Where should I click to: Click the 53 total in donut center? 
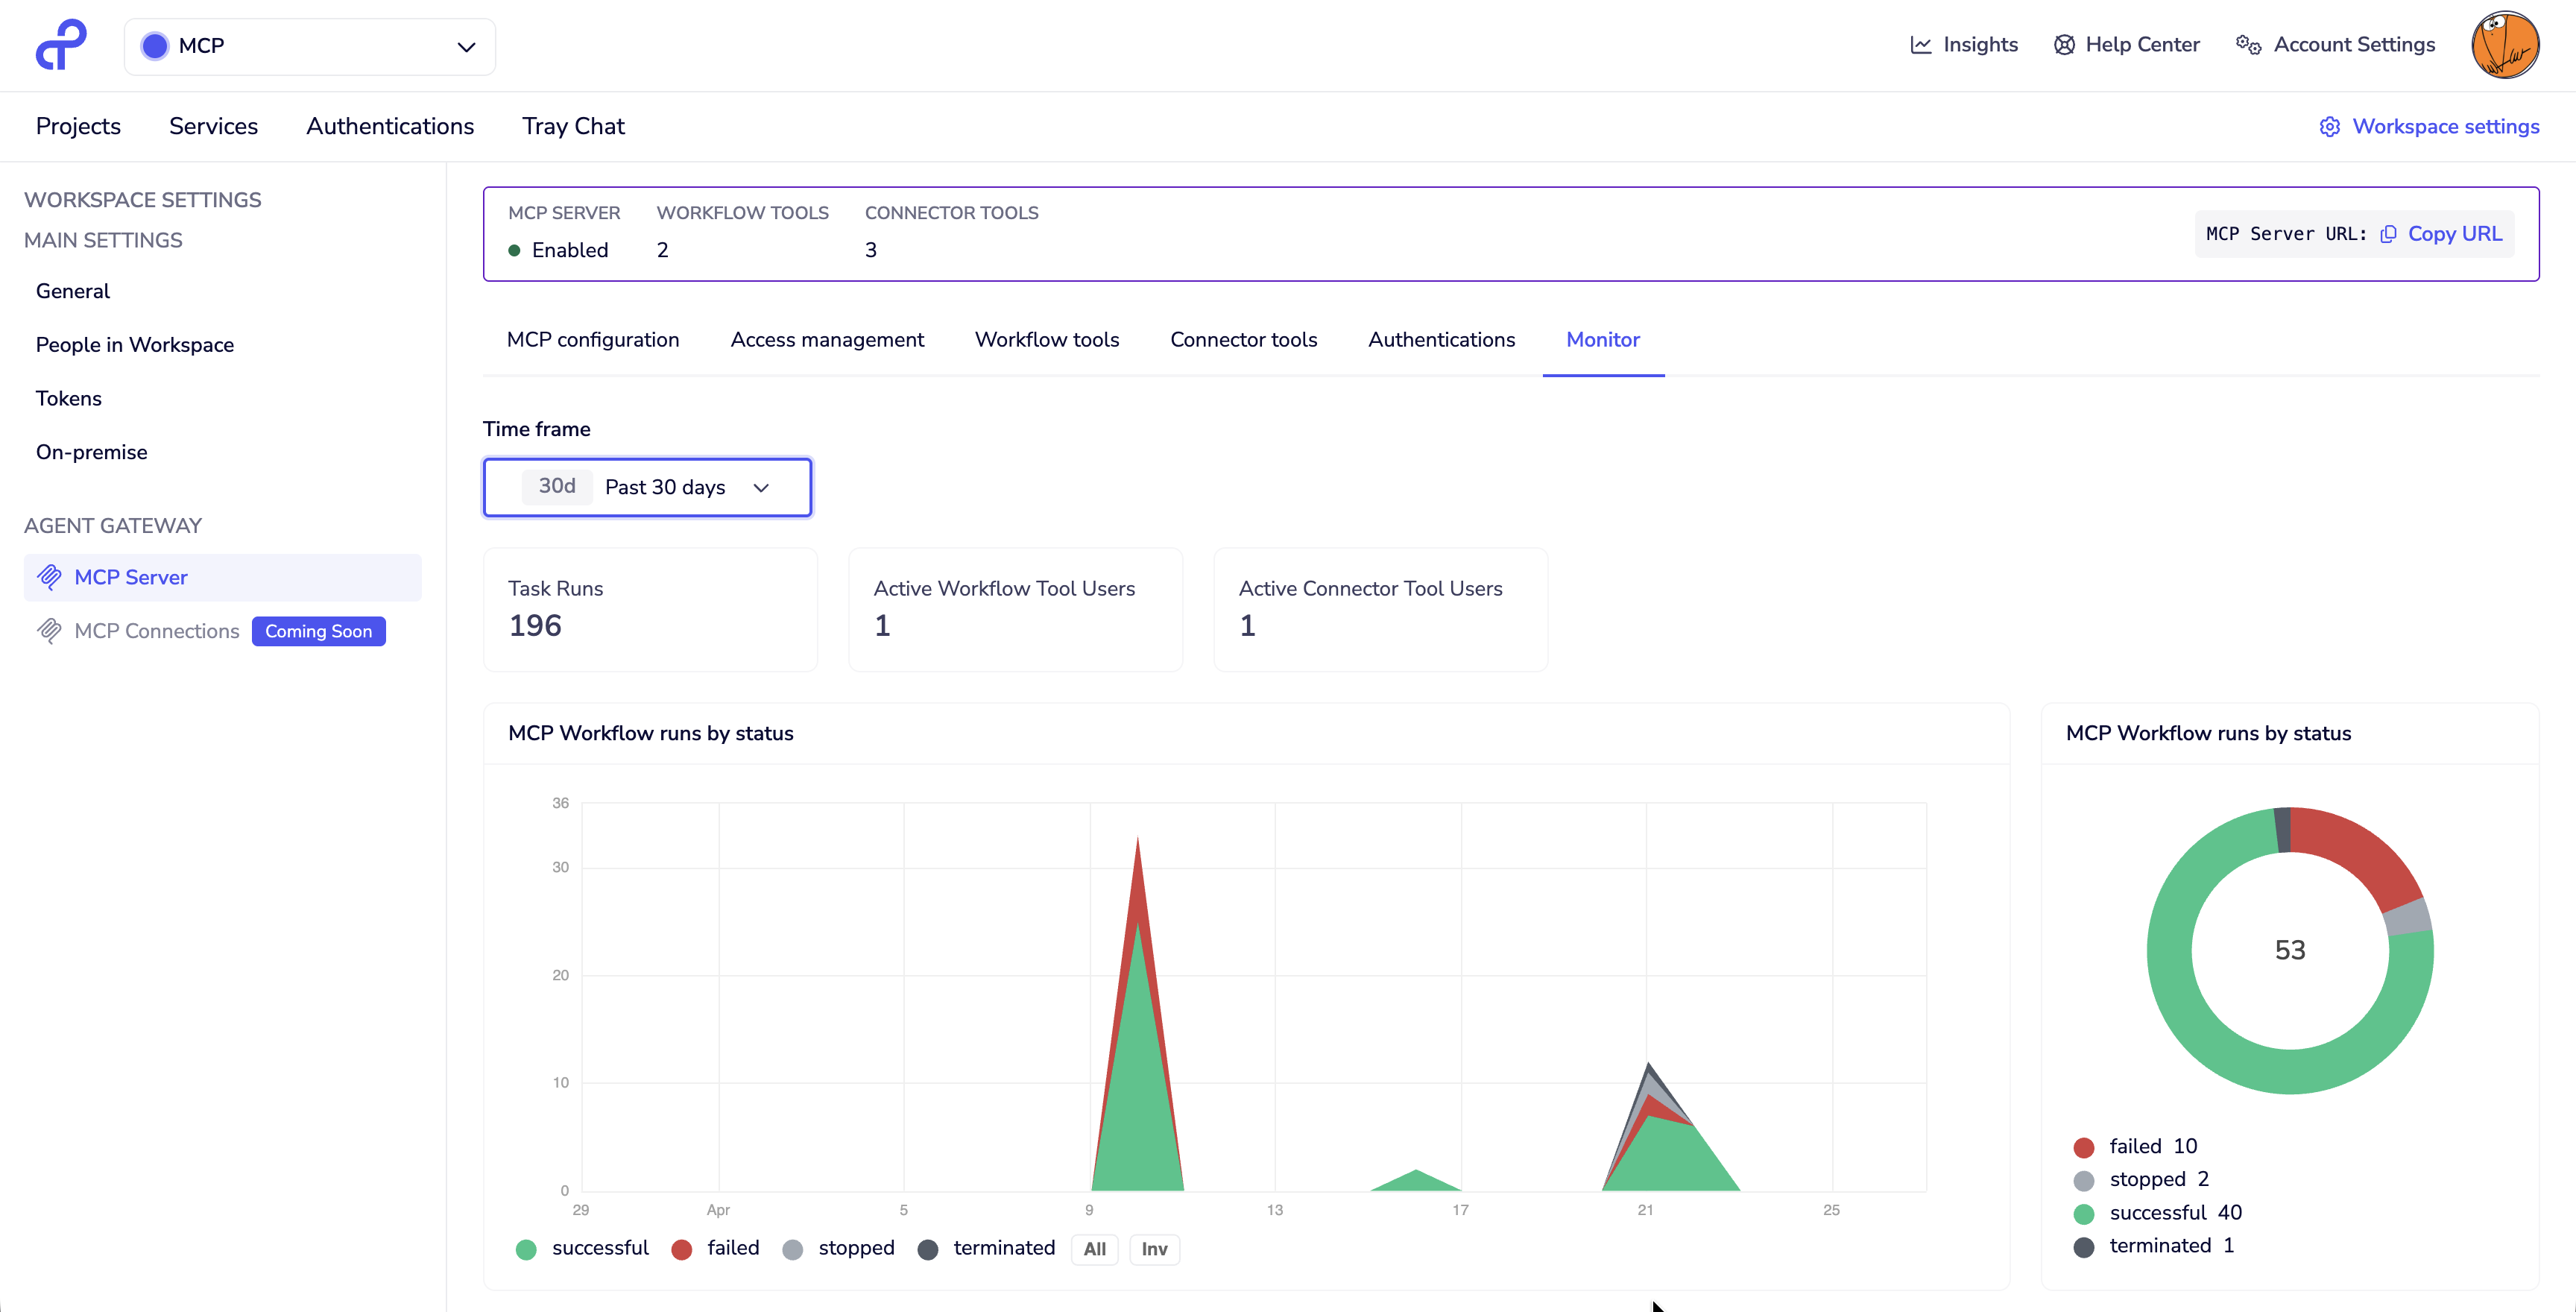[2290, 950]
